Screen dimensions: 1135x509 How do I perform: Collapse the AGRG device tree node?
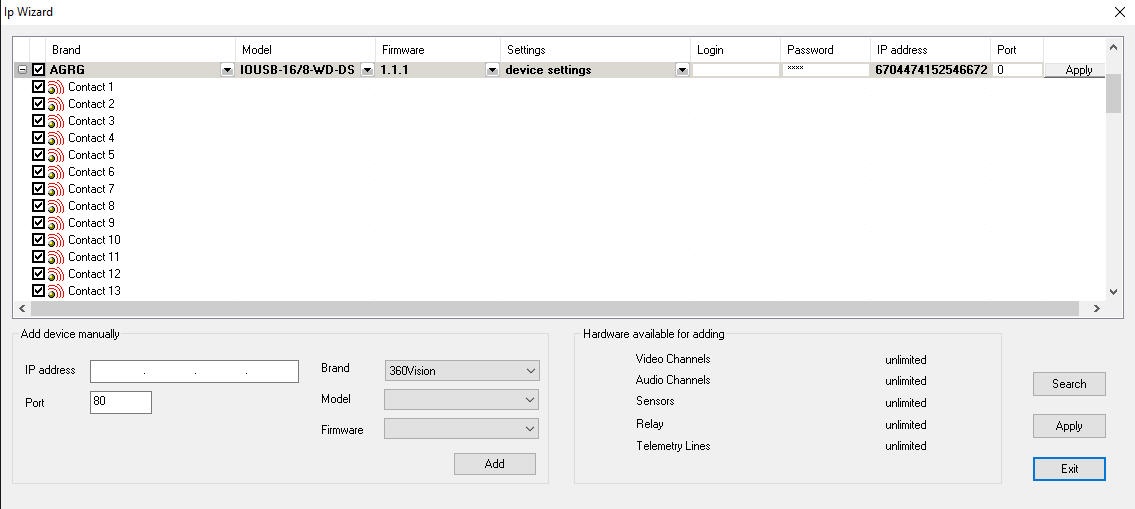coord(21,70)
